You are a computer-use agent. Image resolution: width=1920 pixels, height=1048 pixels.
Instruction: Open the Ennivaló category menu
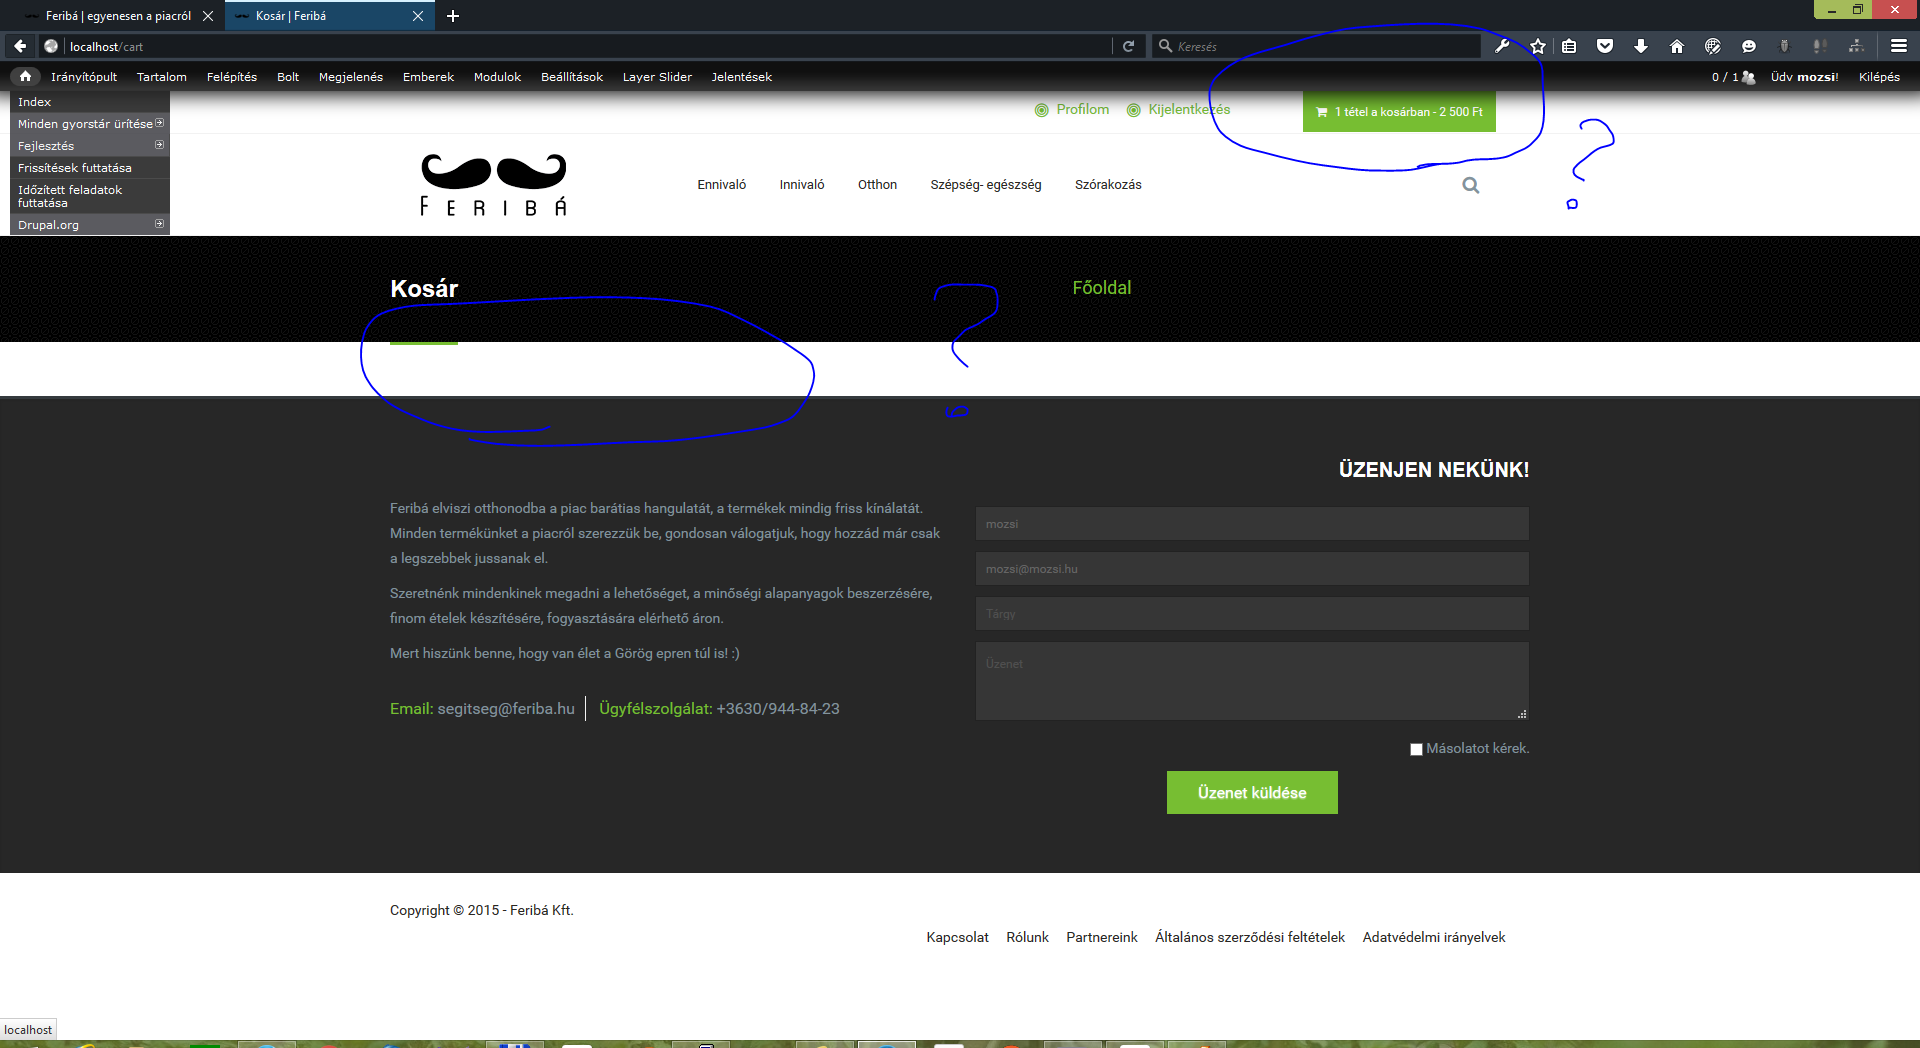pyautogui.click(x=721, y=185)
